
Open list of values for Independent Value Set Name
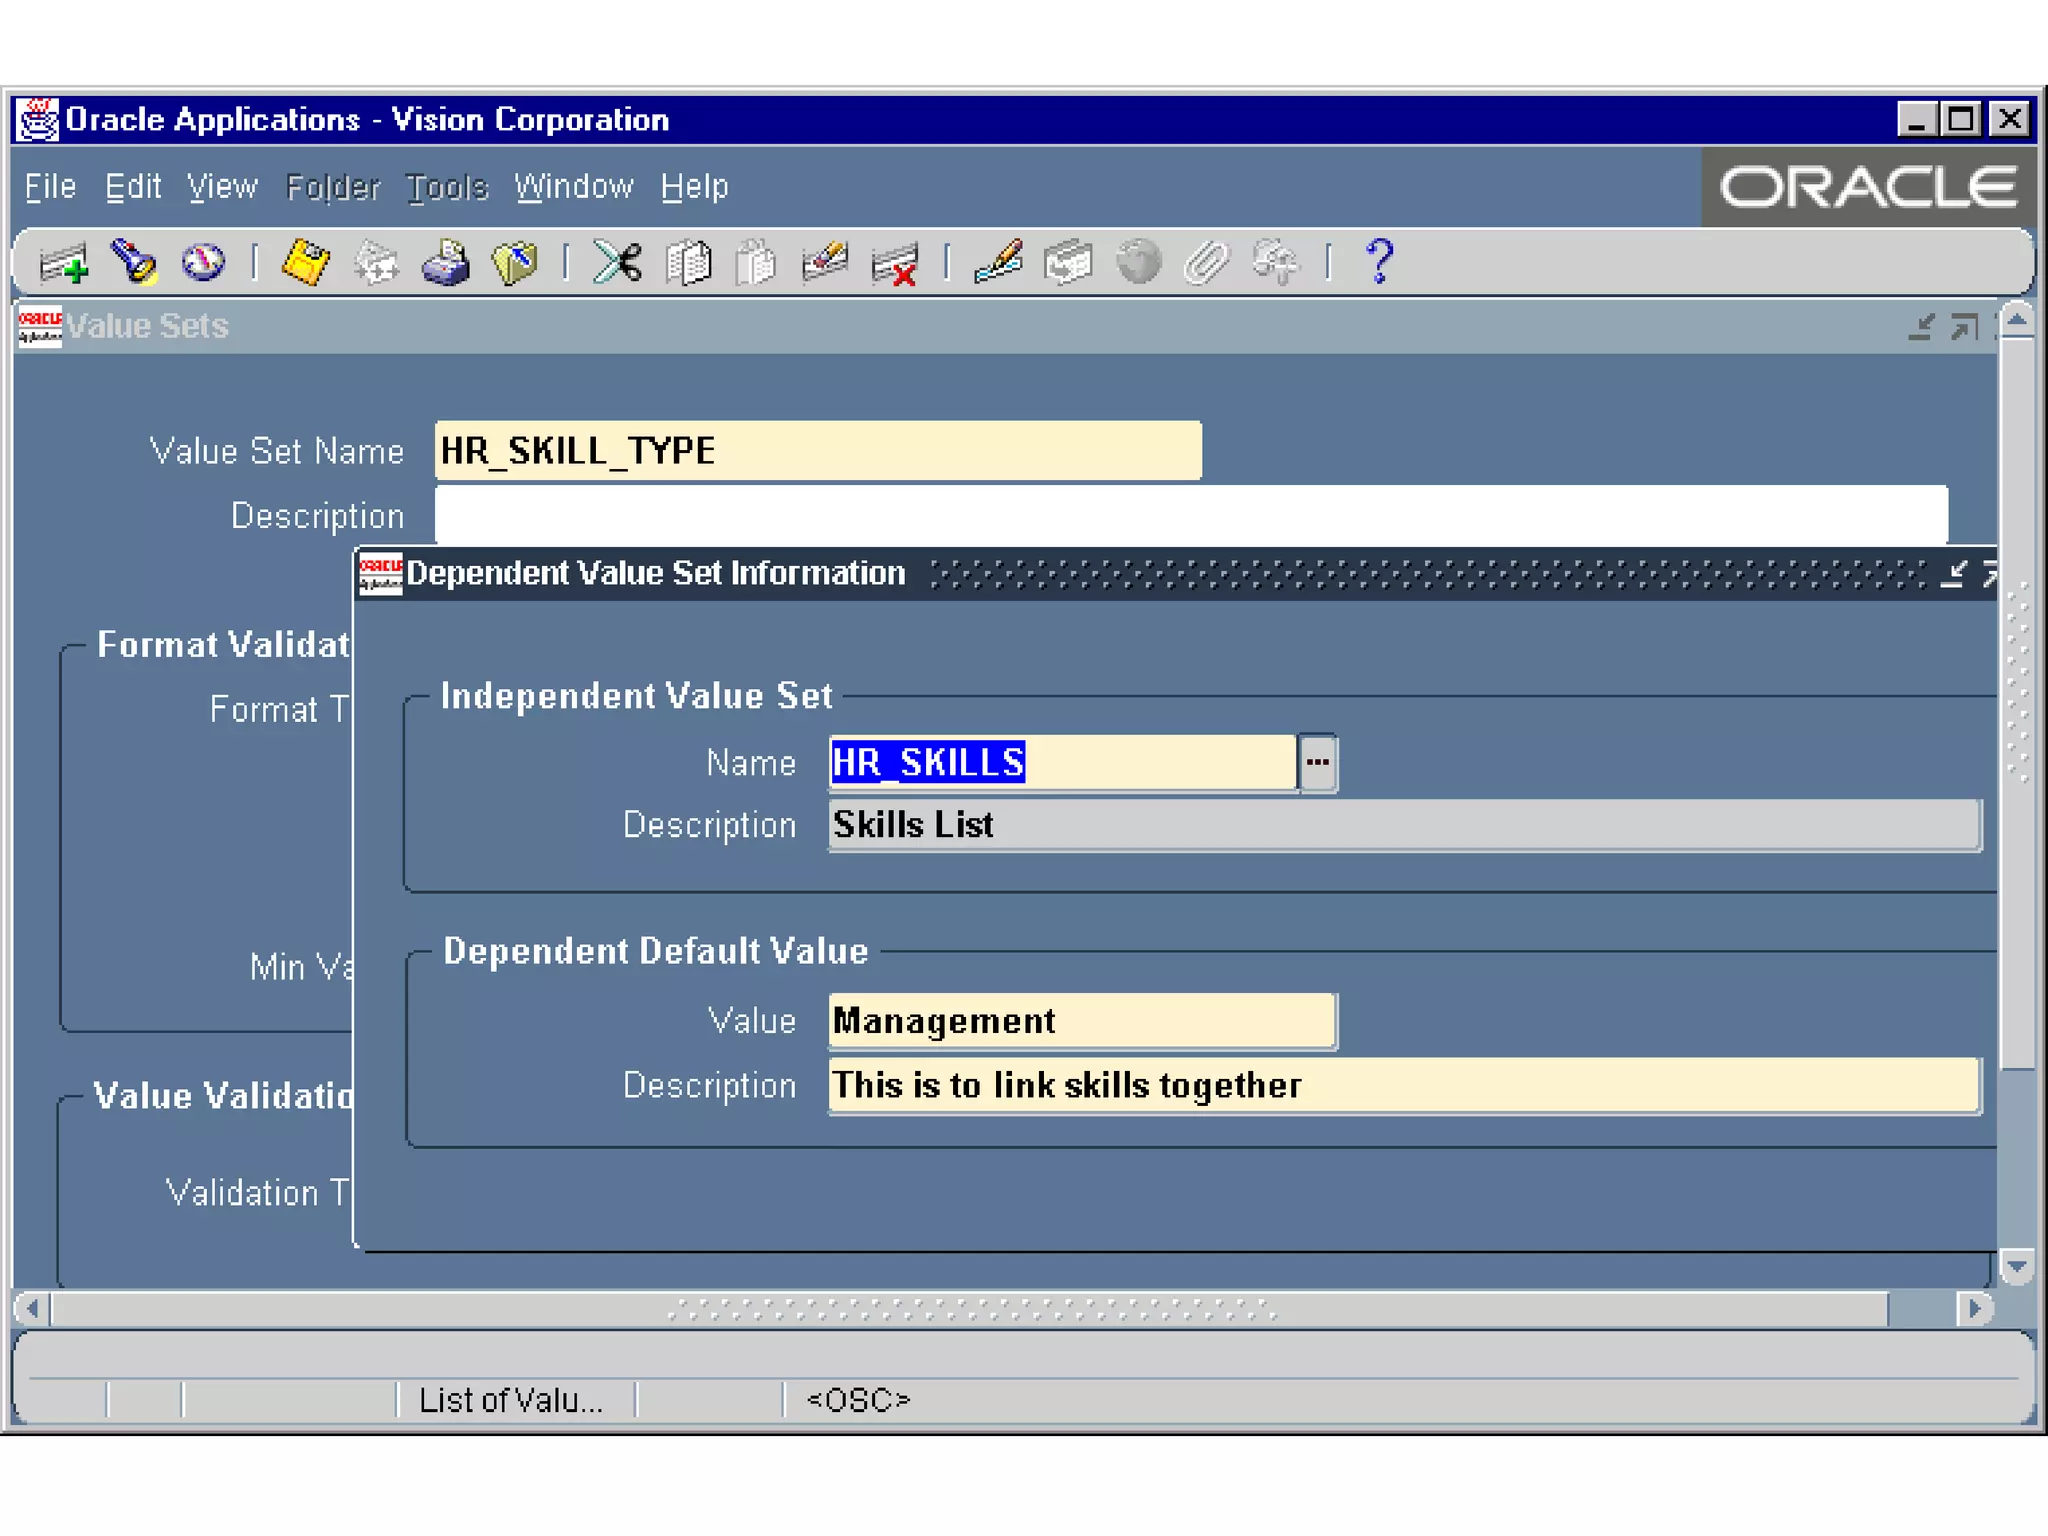pyautogui.click(x=1317, y=763)
